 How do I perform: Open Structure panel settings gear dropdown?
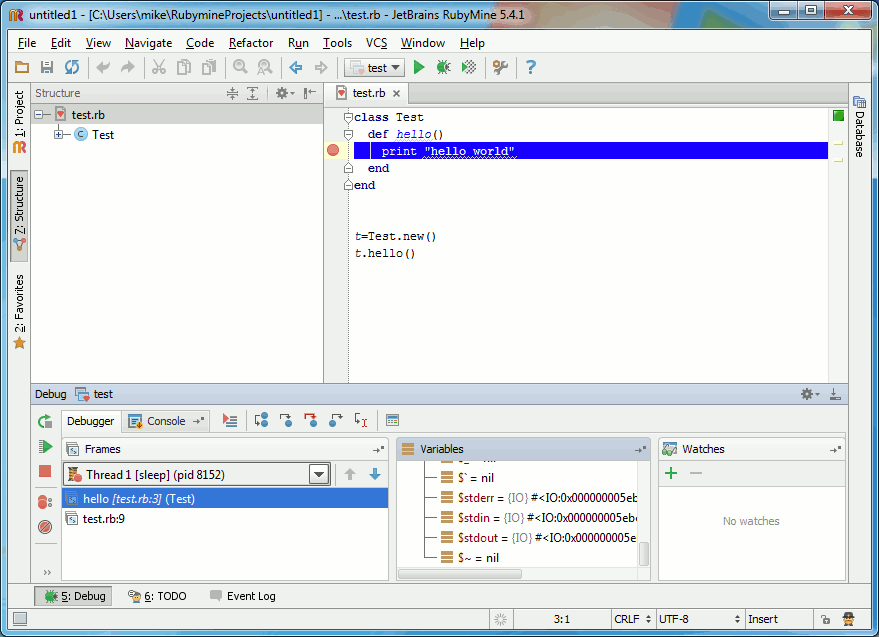285,93
